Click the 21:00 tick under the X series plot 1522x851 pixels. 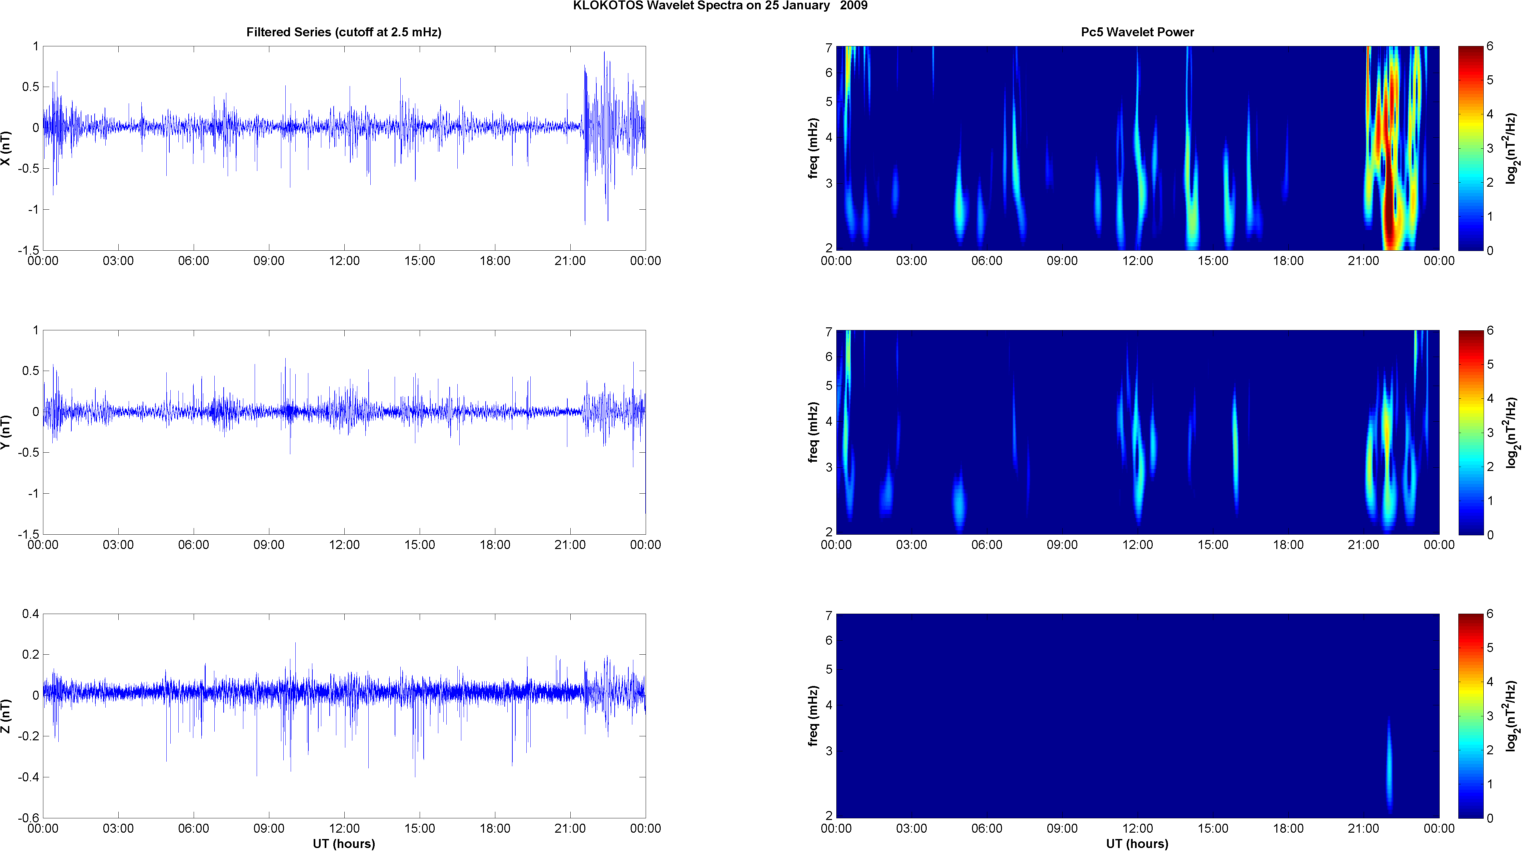pyautogui.click(x=570, y=261)
